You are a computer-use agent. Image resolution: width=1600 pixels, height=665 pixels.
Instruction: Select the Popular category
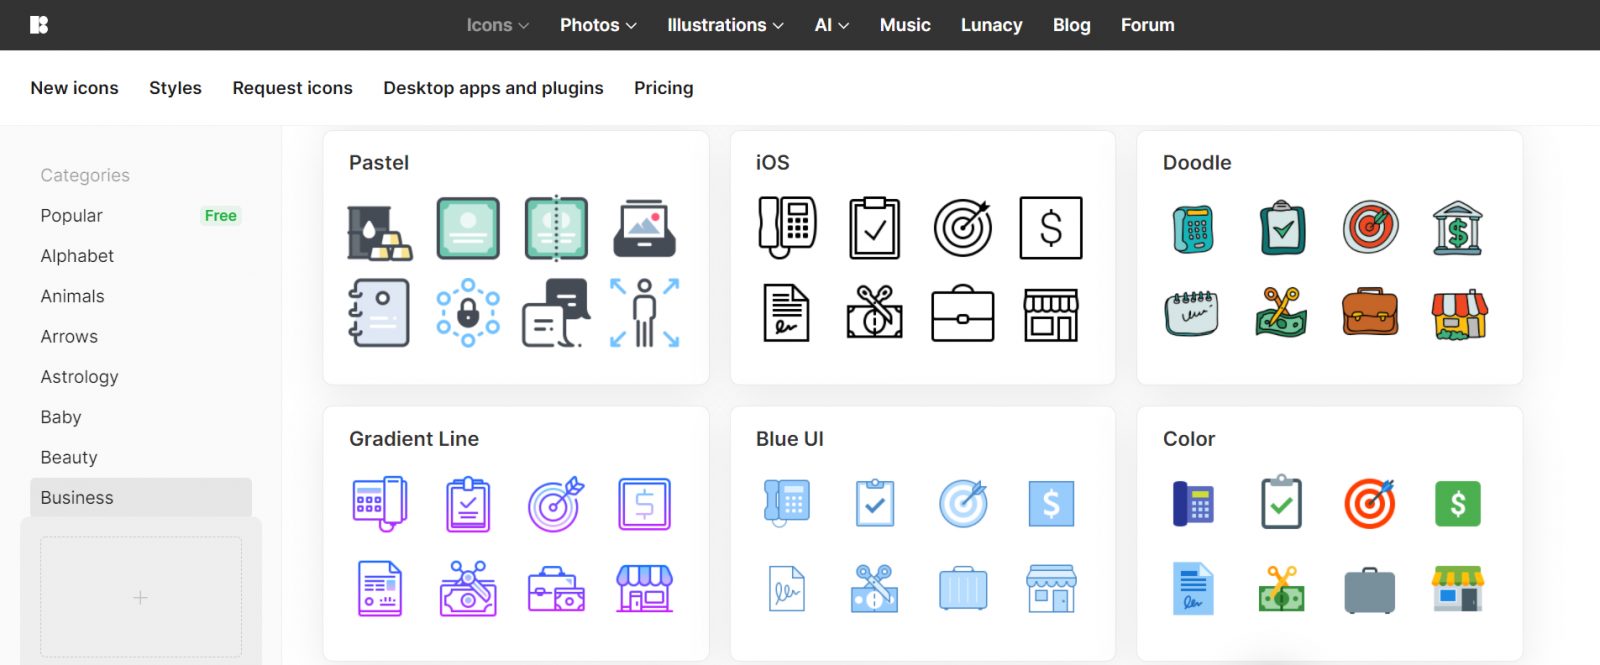tap(140, 216)
